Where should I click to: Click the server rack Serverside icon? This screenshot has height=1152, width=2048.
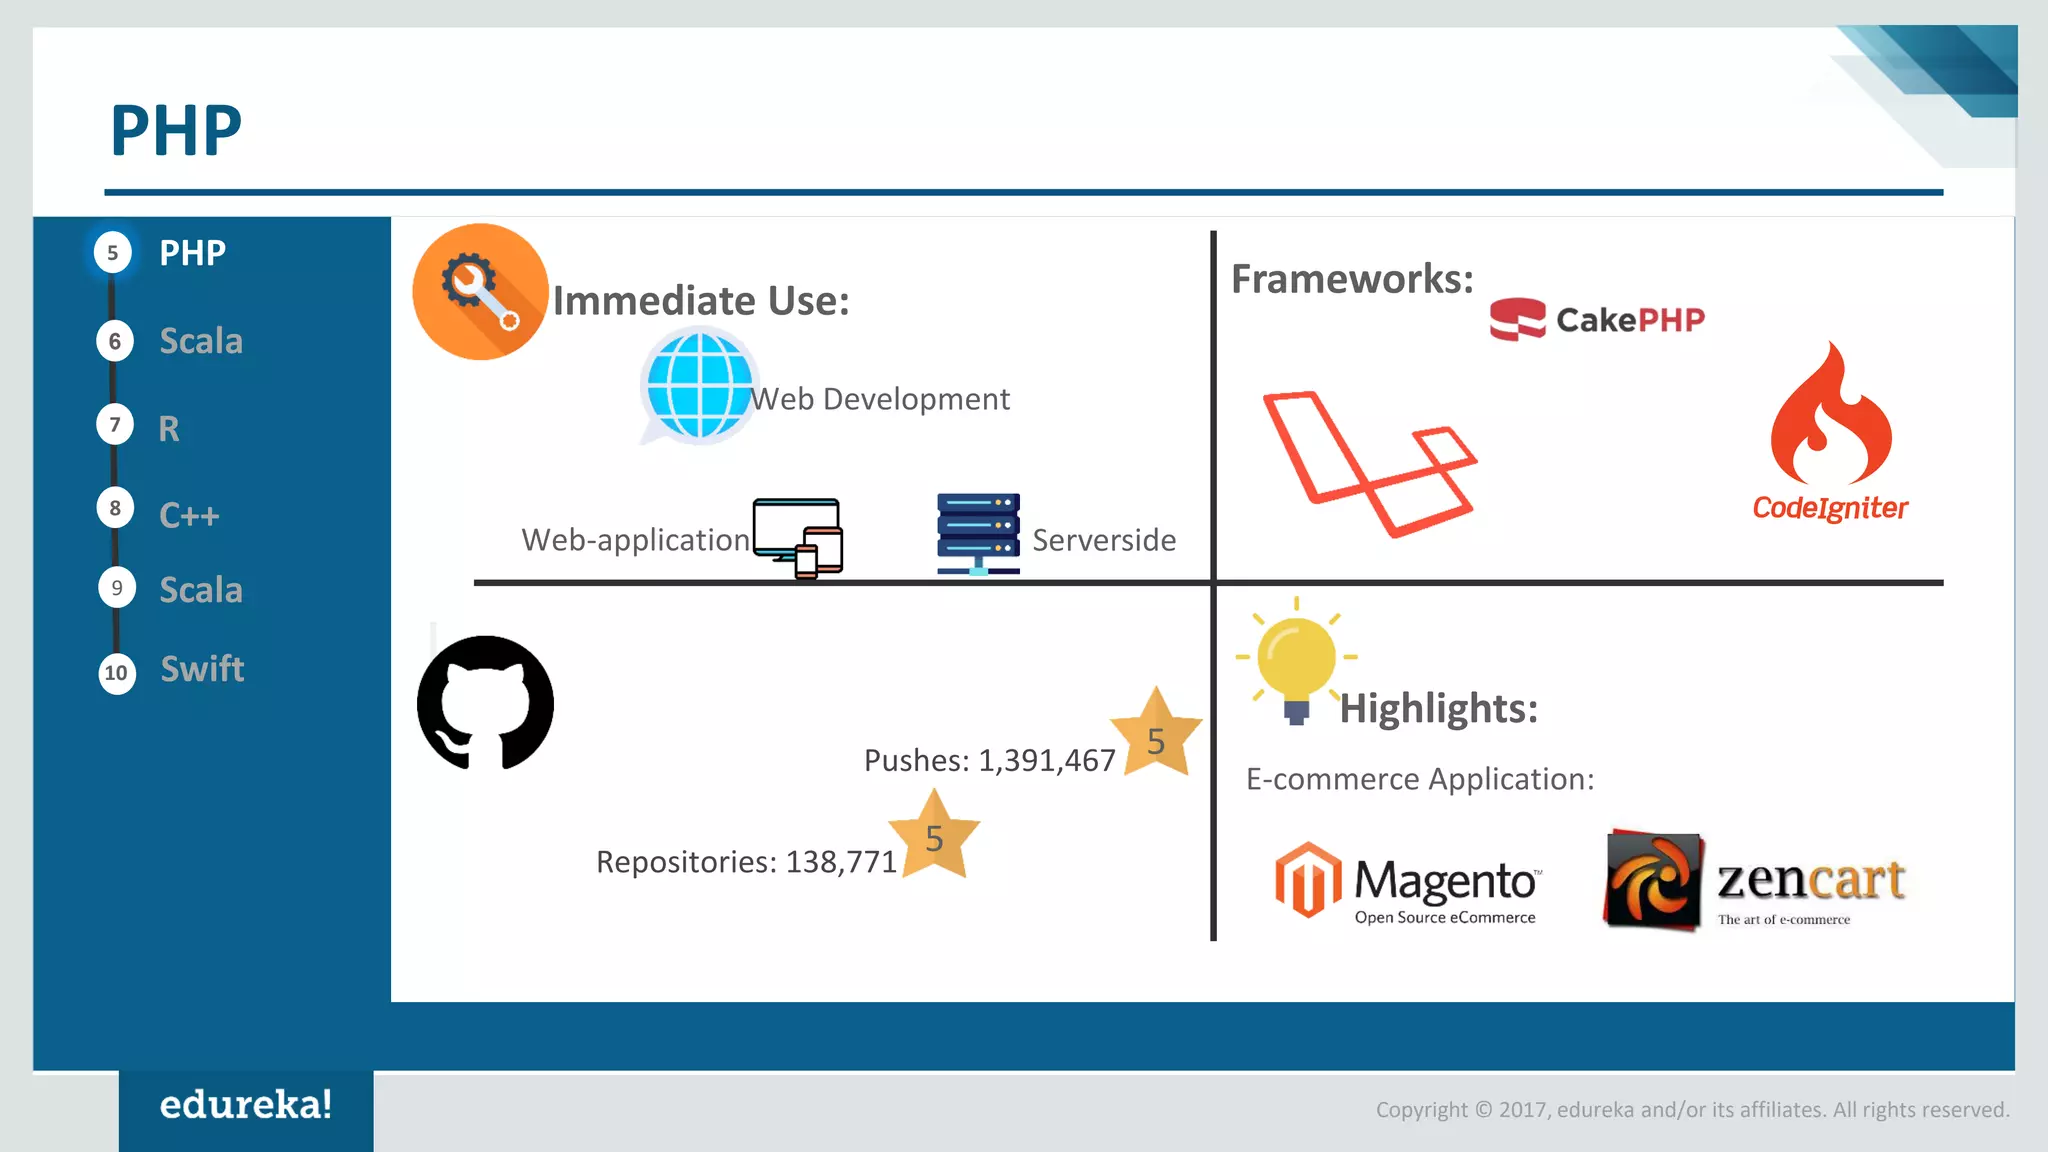coord(978,534)
